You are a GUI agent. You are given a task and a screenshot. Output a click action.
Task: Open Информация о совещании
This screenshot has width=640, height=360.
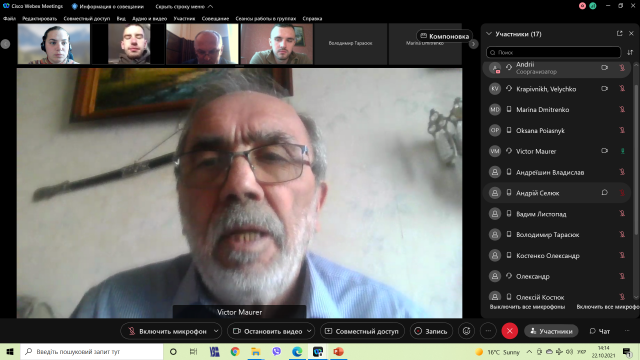108,7
